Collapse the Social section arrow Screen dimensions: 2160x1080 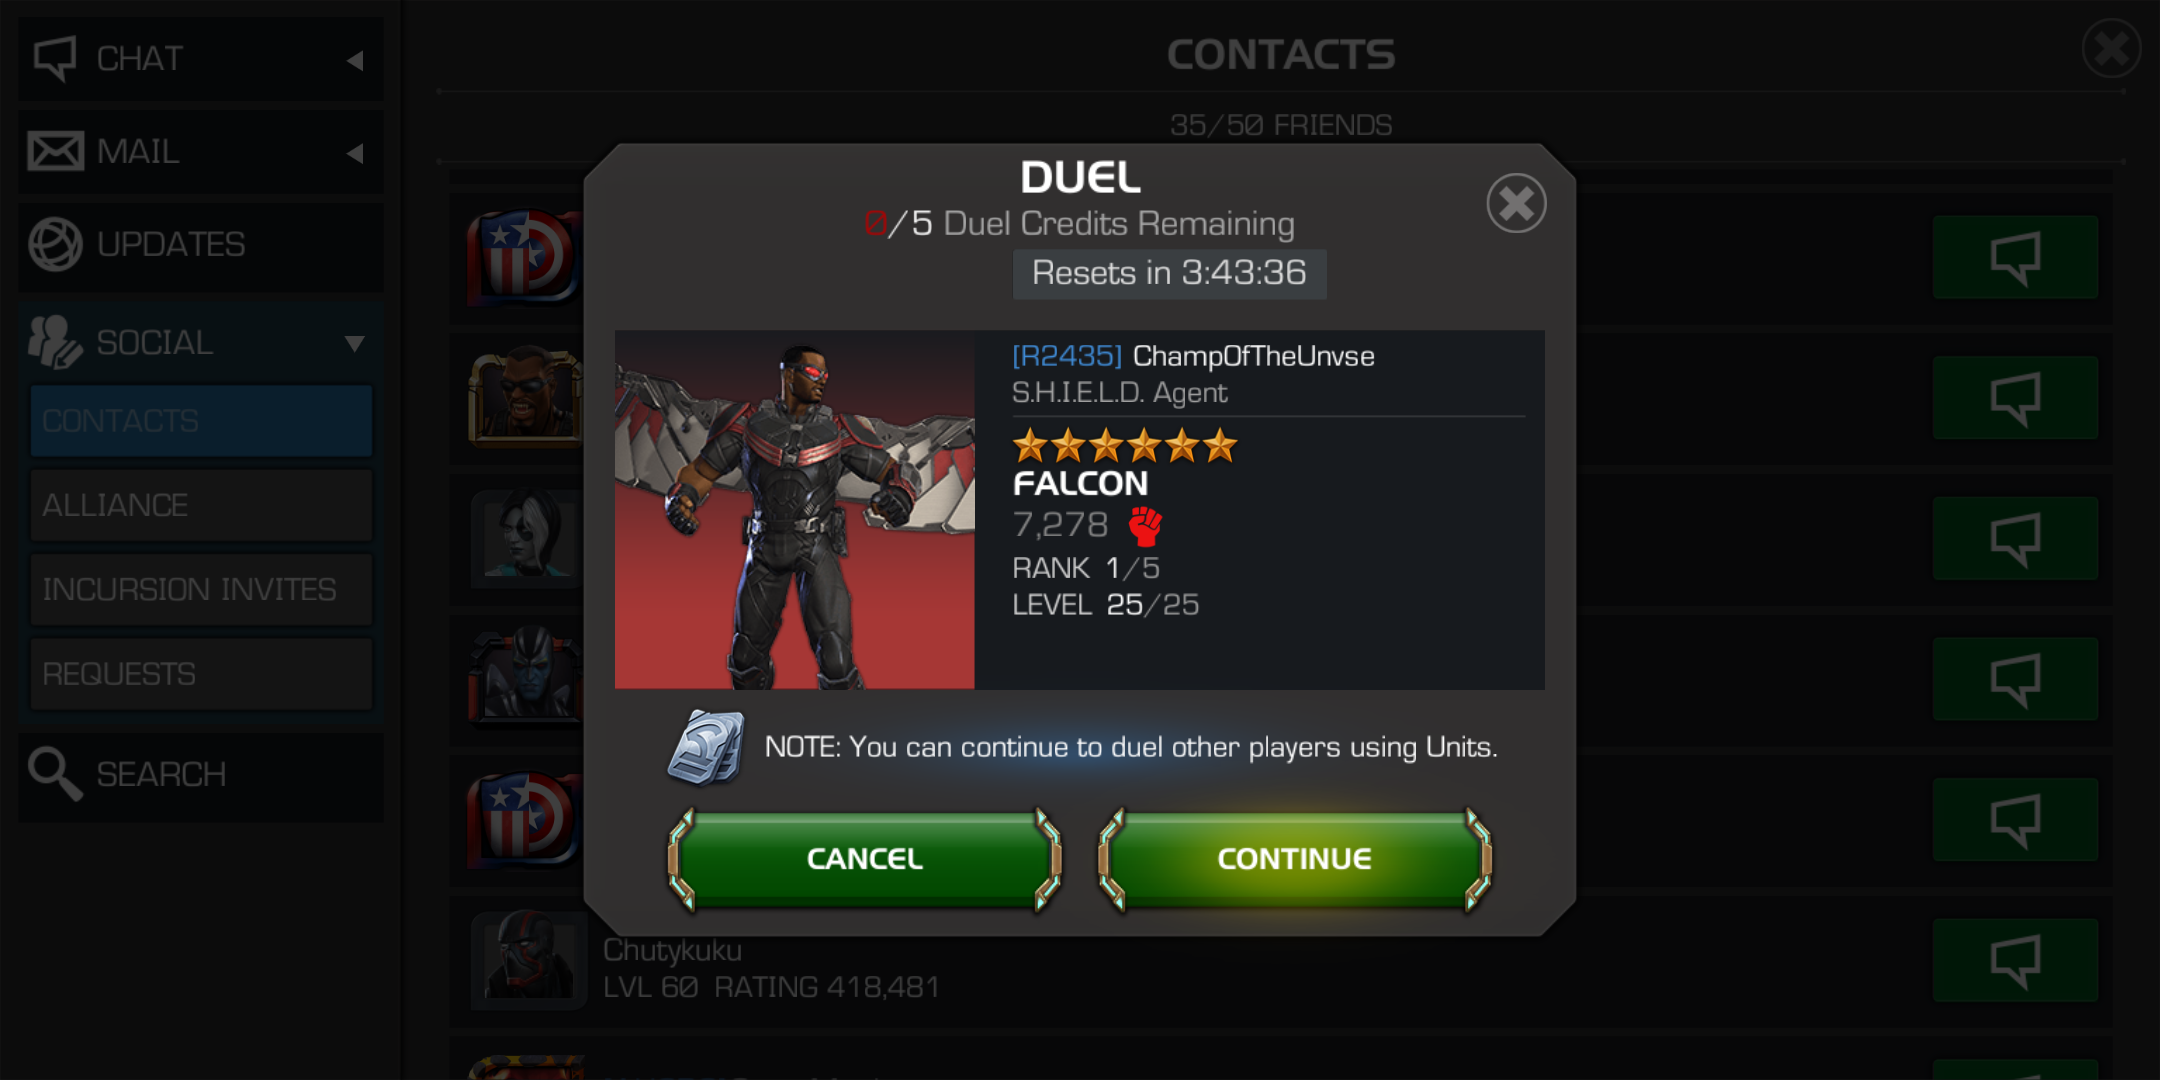355,344
